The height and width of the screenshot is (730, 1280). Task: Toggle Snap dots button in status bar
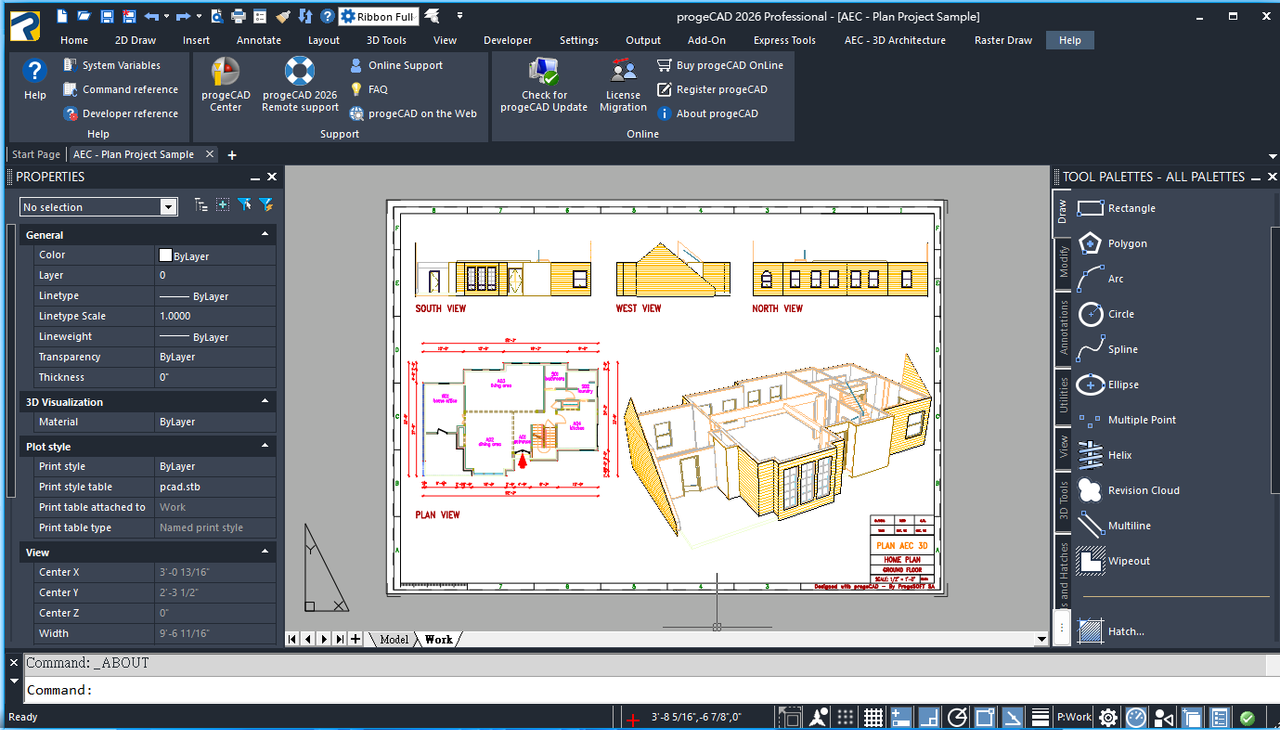[x=846, y=717]
